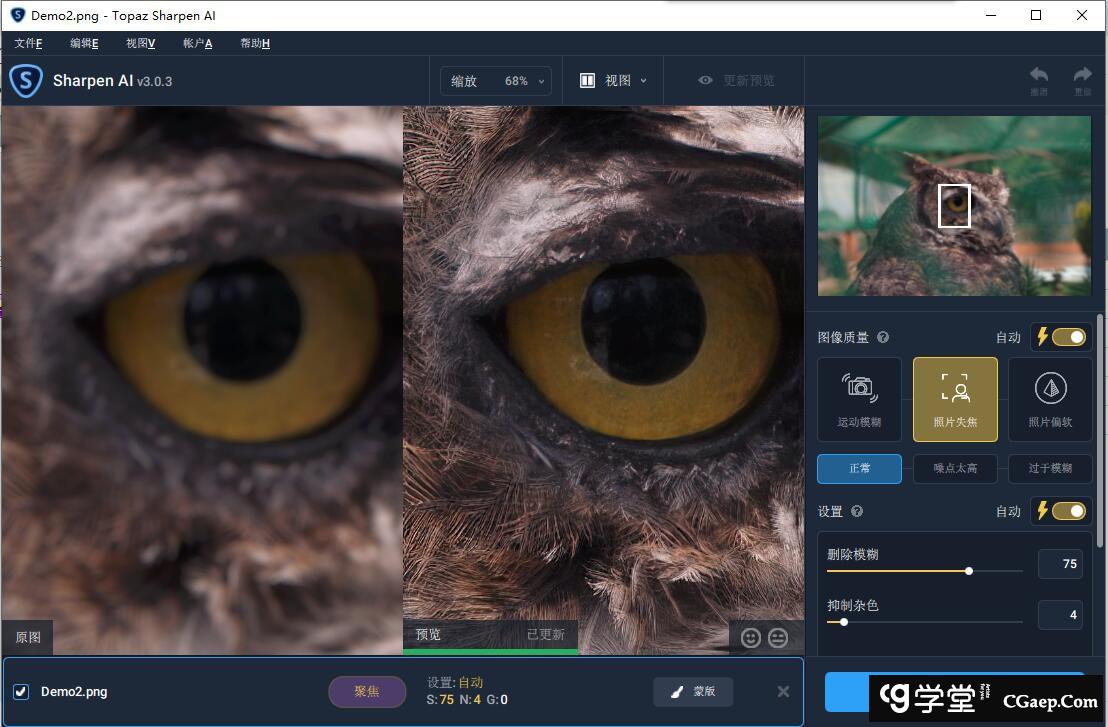Image resolution: width=1108 pixels, height=727 pixels.
Task: Click the 蒙版 (Mask) button
Action: 693,691
